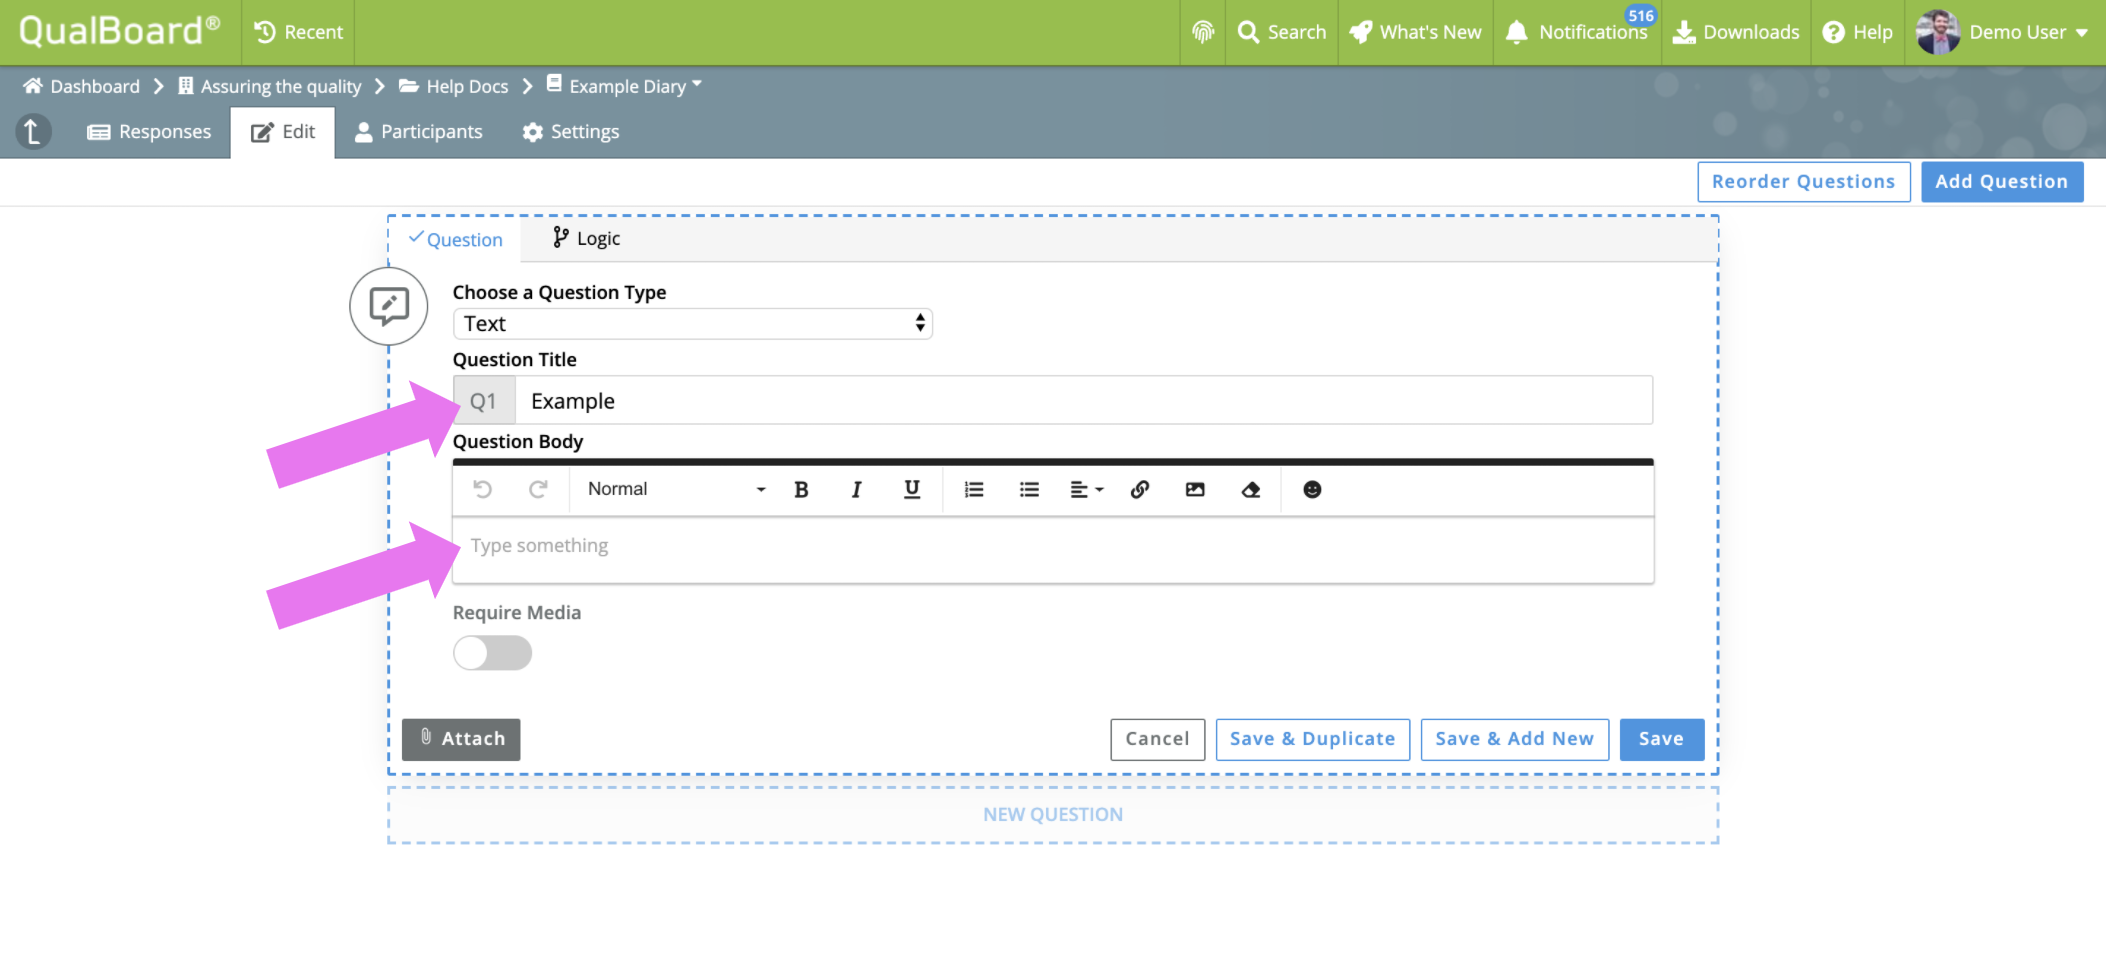Open the text alignment dropdown
Image resolution: width=2106 pixels, height=980 pixels.
1086,489
